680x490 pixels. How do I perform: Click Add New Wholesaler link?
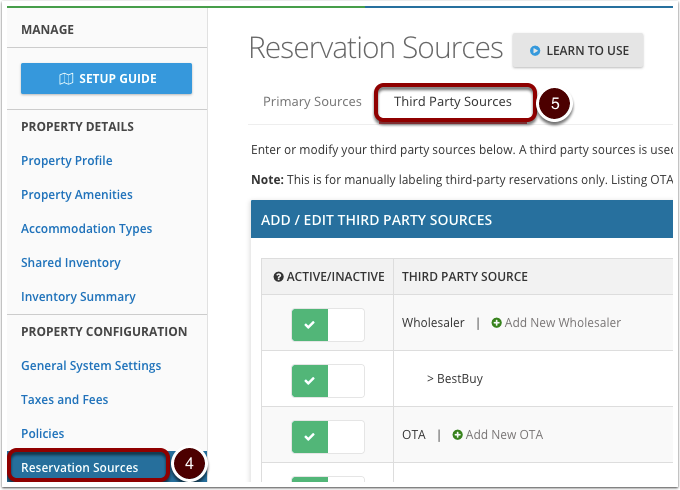tap(556, 323)
